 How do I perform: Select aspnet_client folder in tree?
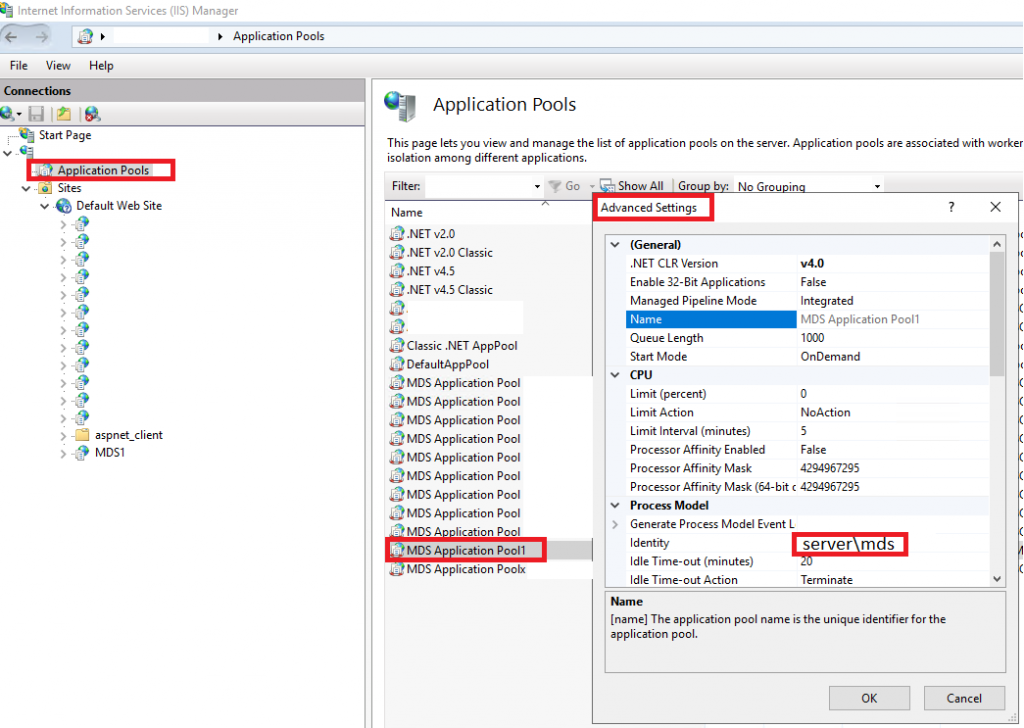[x=129, y=435]
